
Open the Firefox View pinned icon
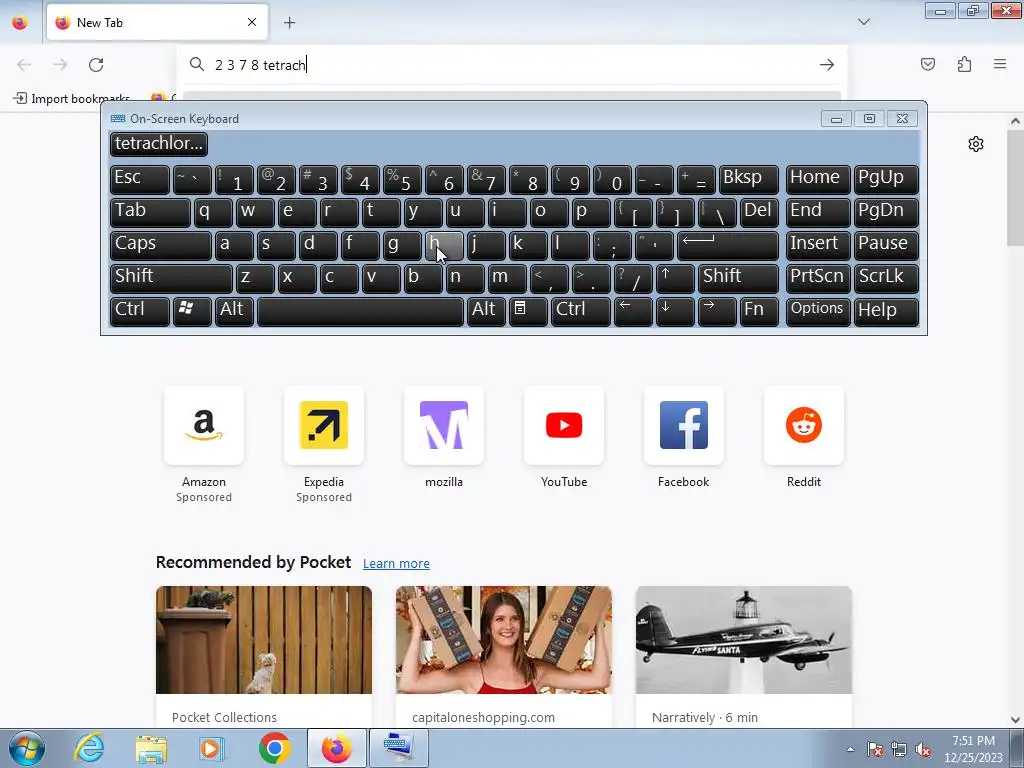click(x=20, y=23)
